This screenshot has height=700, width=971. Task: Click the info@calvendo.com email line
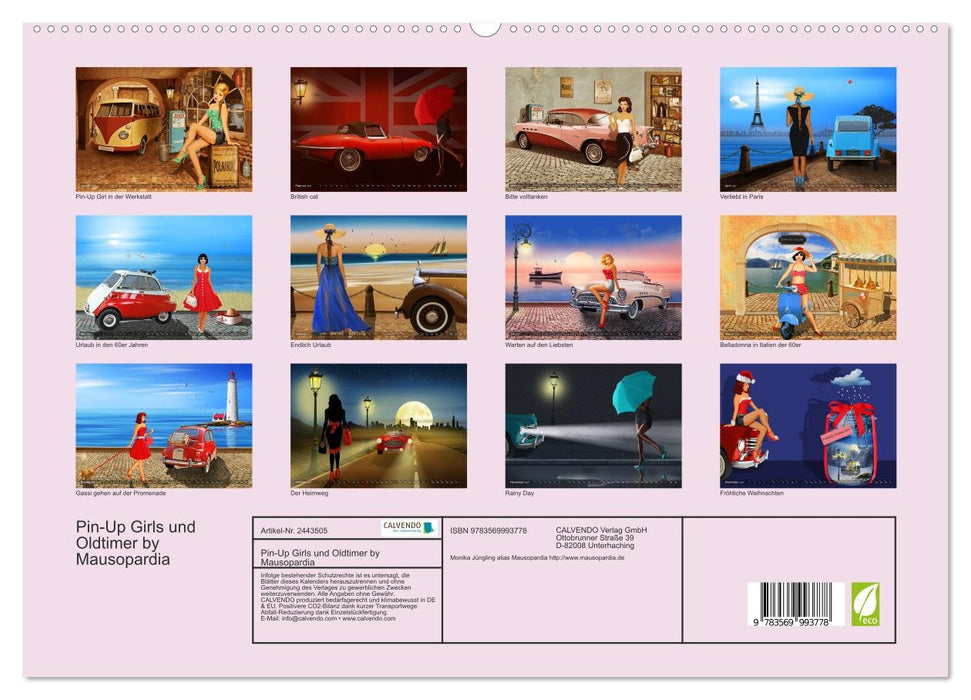click(328, 618)
